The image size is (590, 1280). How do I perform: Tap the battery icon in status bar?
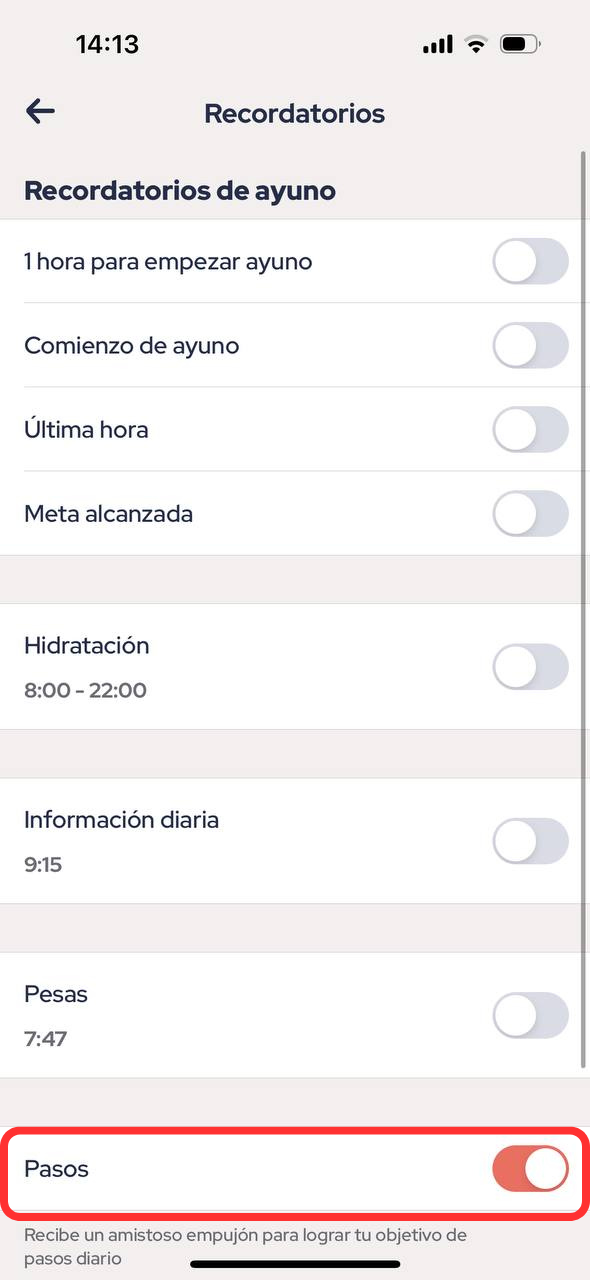[x=520, y=44]
